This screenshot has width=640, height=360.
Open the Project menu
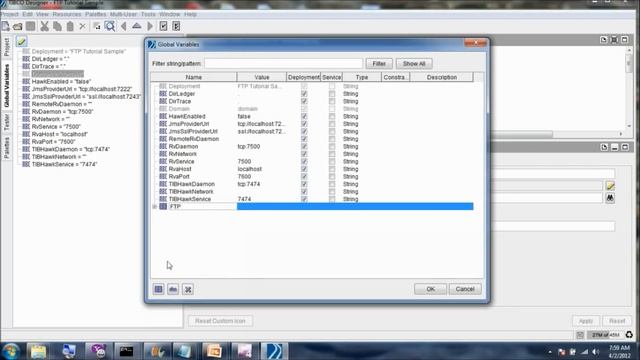click(x=9, y=14)
